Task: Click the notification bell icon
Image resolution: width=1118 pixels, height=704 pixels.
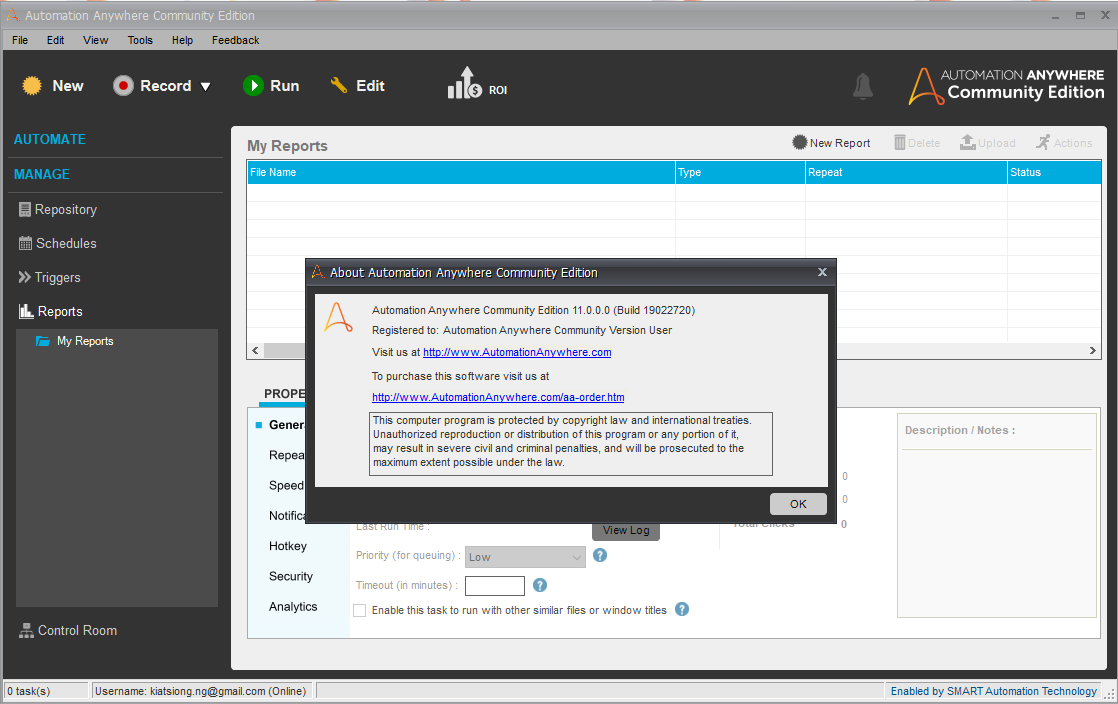Action: (x=862, y=87)
